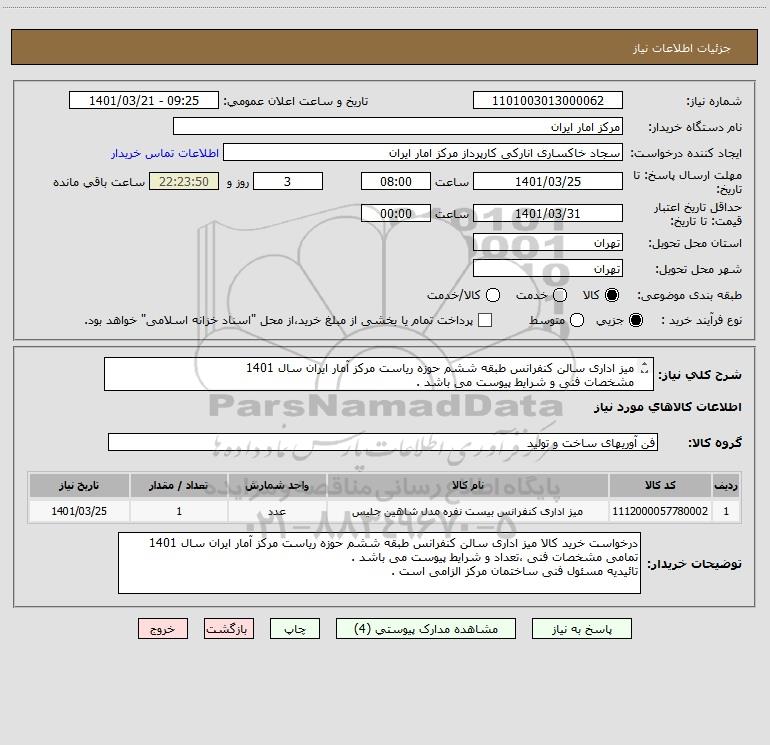Click the نام دستگاه خریدار field
This screenshot has width=770, height=745.
pyautogui.click(x=398, y=126)
